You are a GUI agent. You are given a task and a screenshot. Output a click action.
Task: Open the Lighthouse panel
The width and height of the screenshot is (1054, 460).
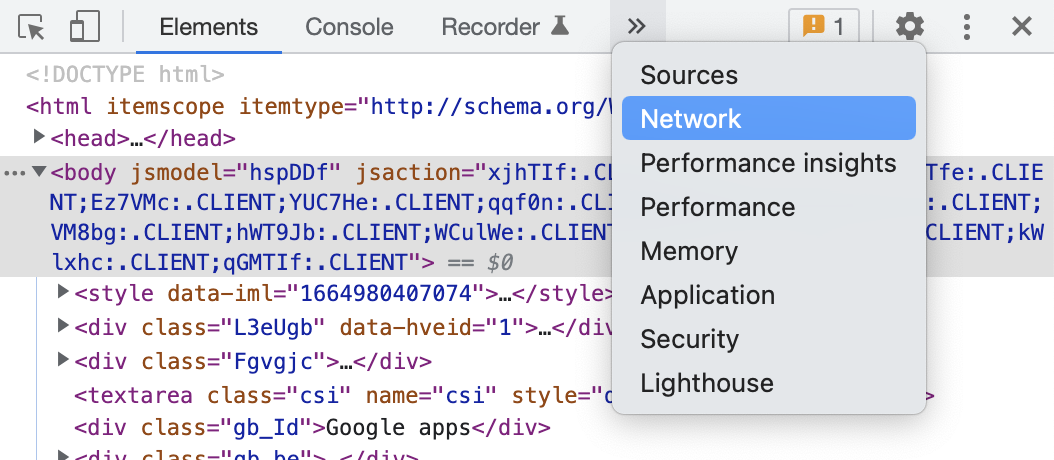point(706,383)
